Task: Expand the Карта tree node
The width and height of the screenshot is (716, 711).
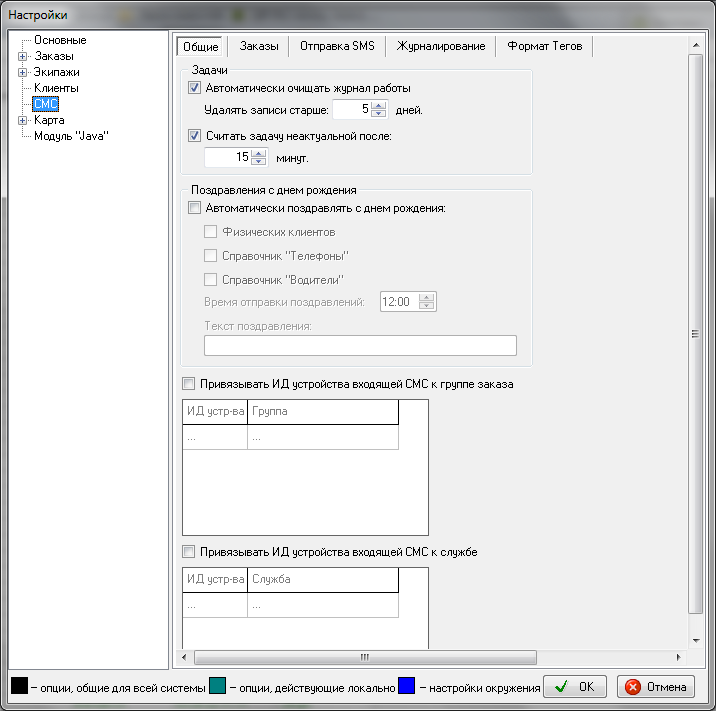Action: pos(23,120)
